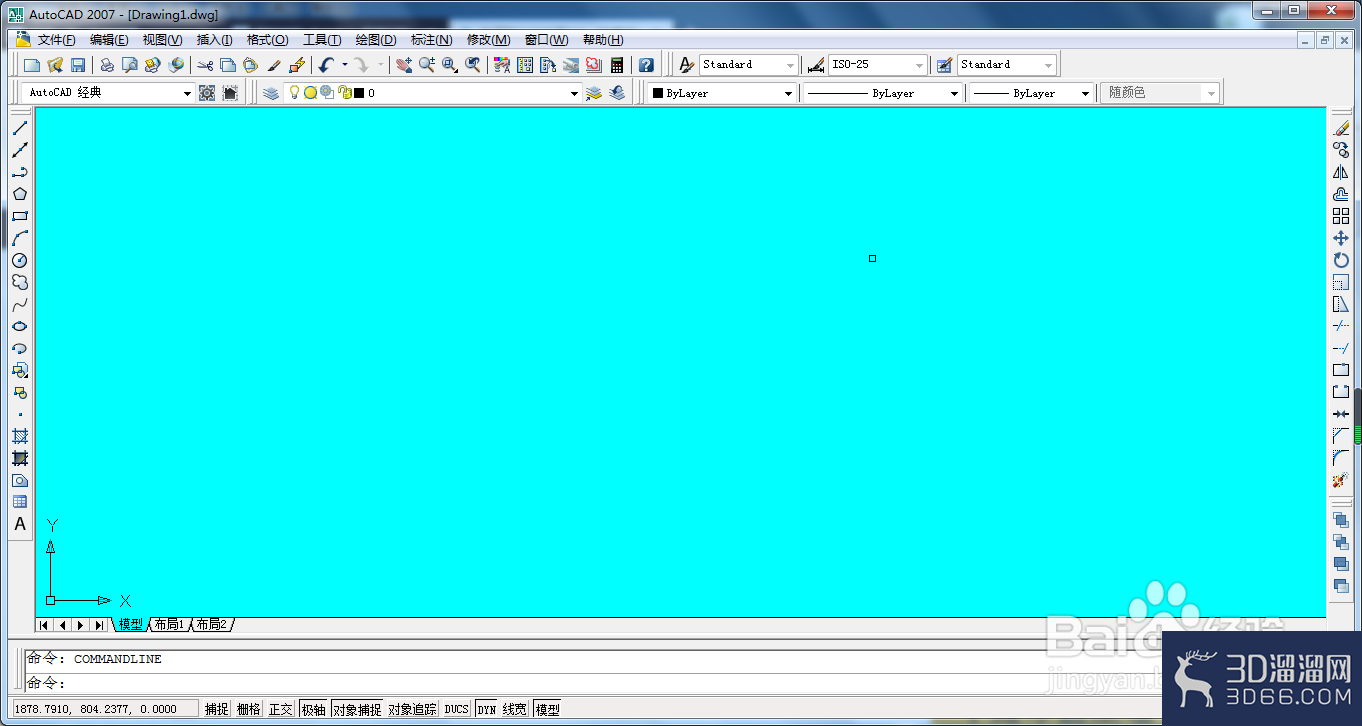Select the Spline curve tool

(x=20, y=304)
